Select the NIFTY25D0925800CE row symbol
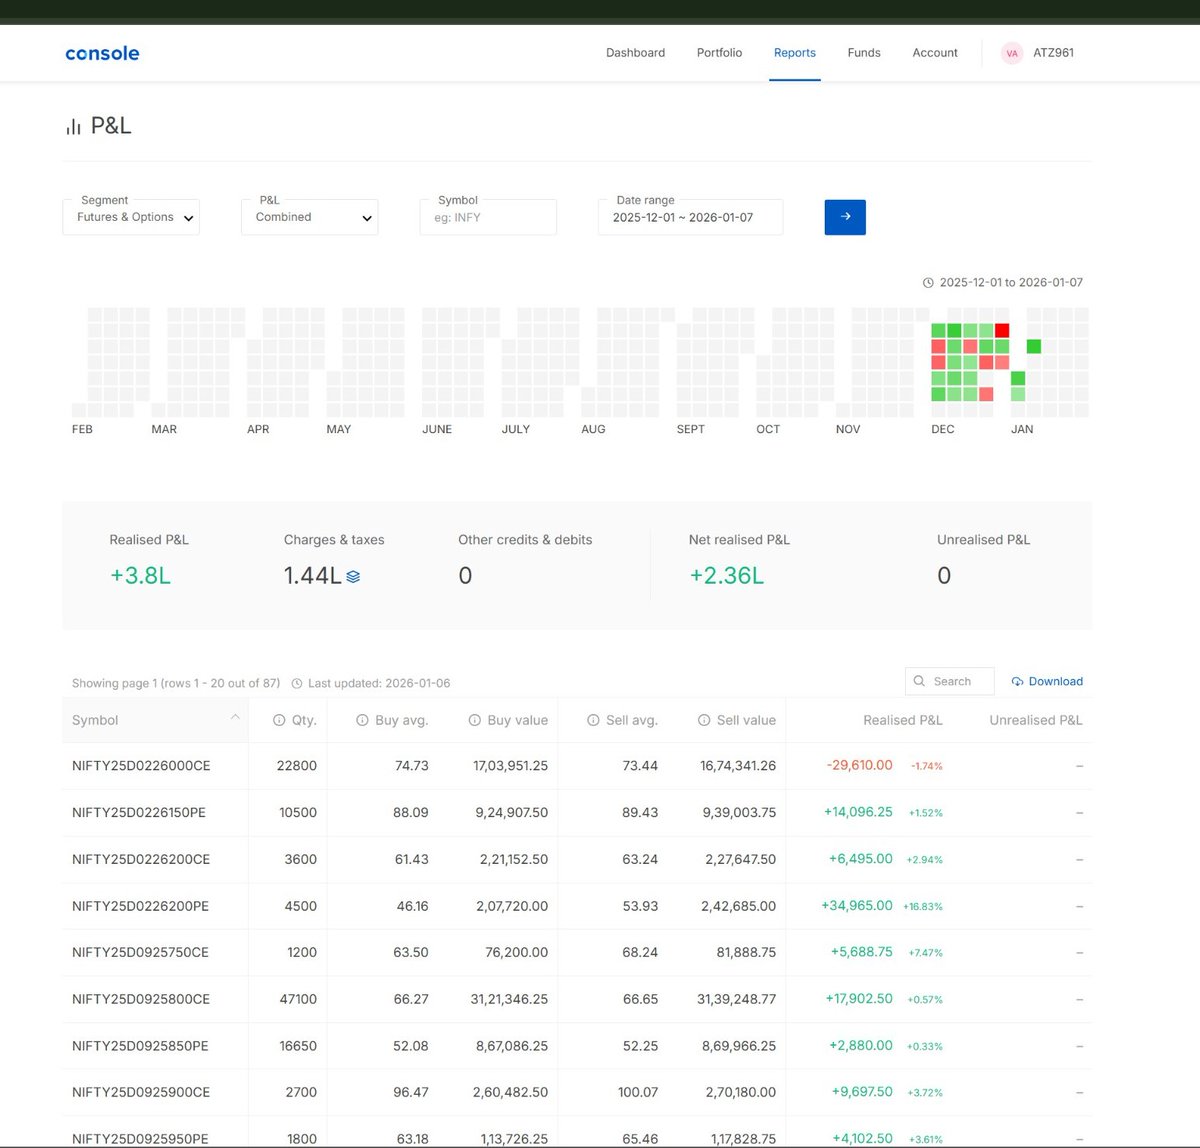Screen dimensions: 1200x1148 pyautogui.click(x=141, y=999)
